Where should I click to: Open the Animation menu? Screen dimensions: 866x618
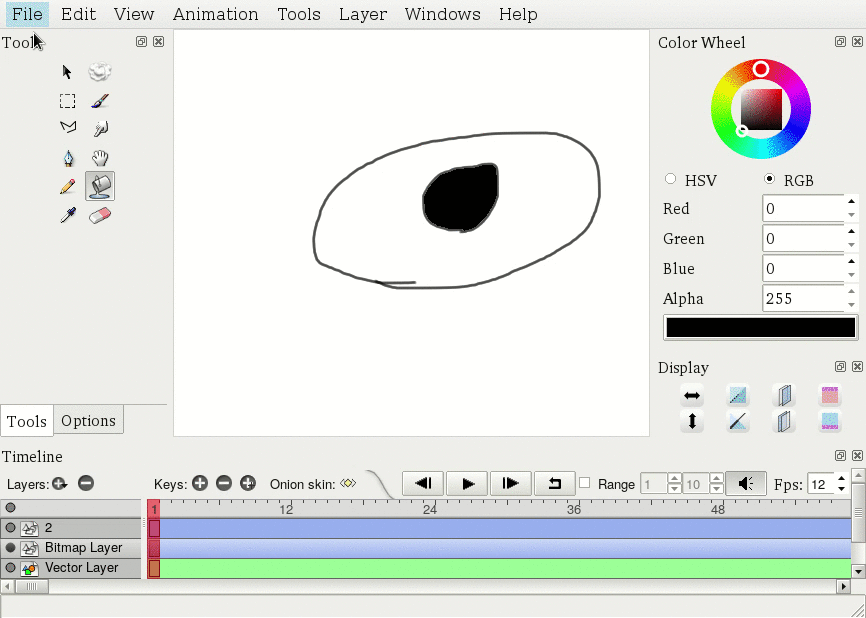click(x=215, y=14)
